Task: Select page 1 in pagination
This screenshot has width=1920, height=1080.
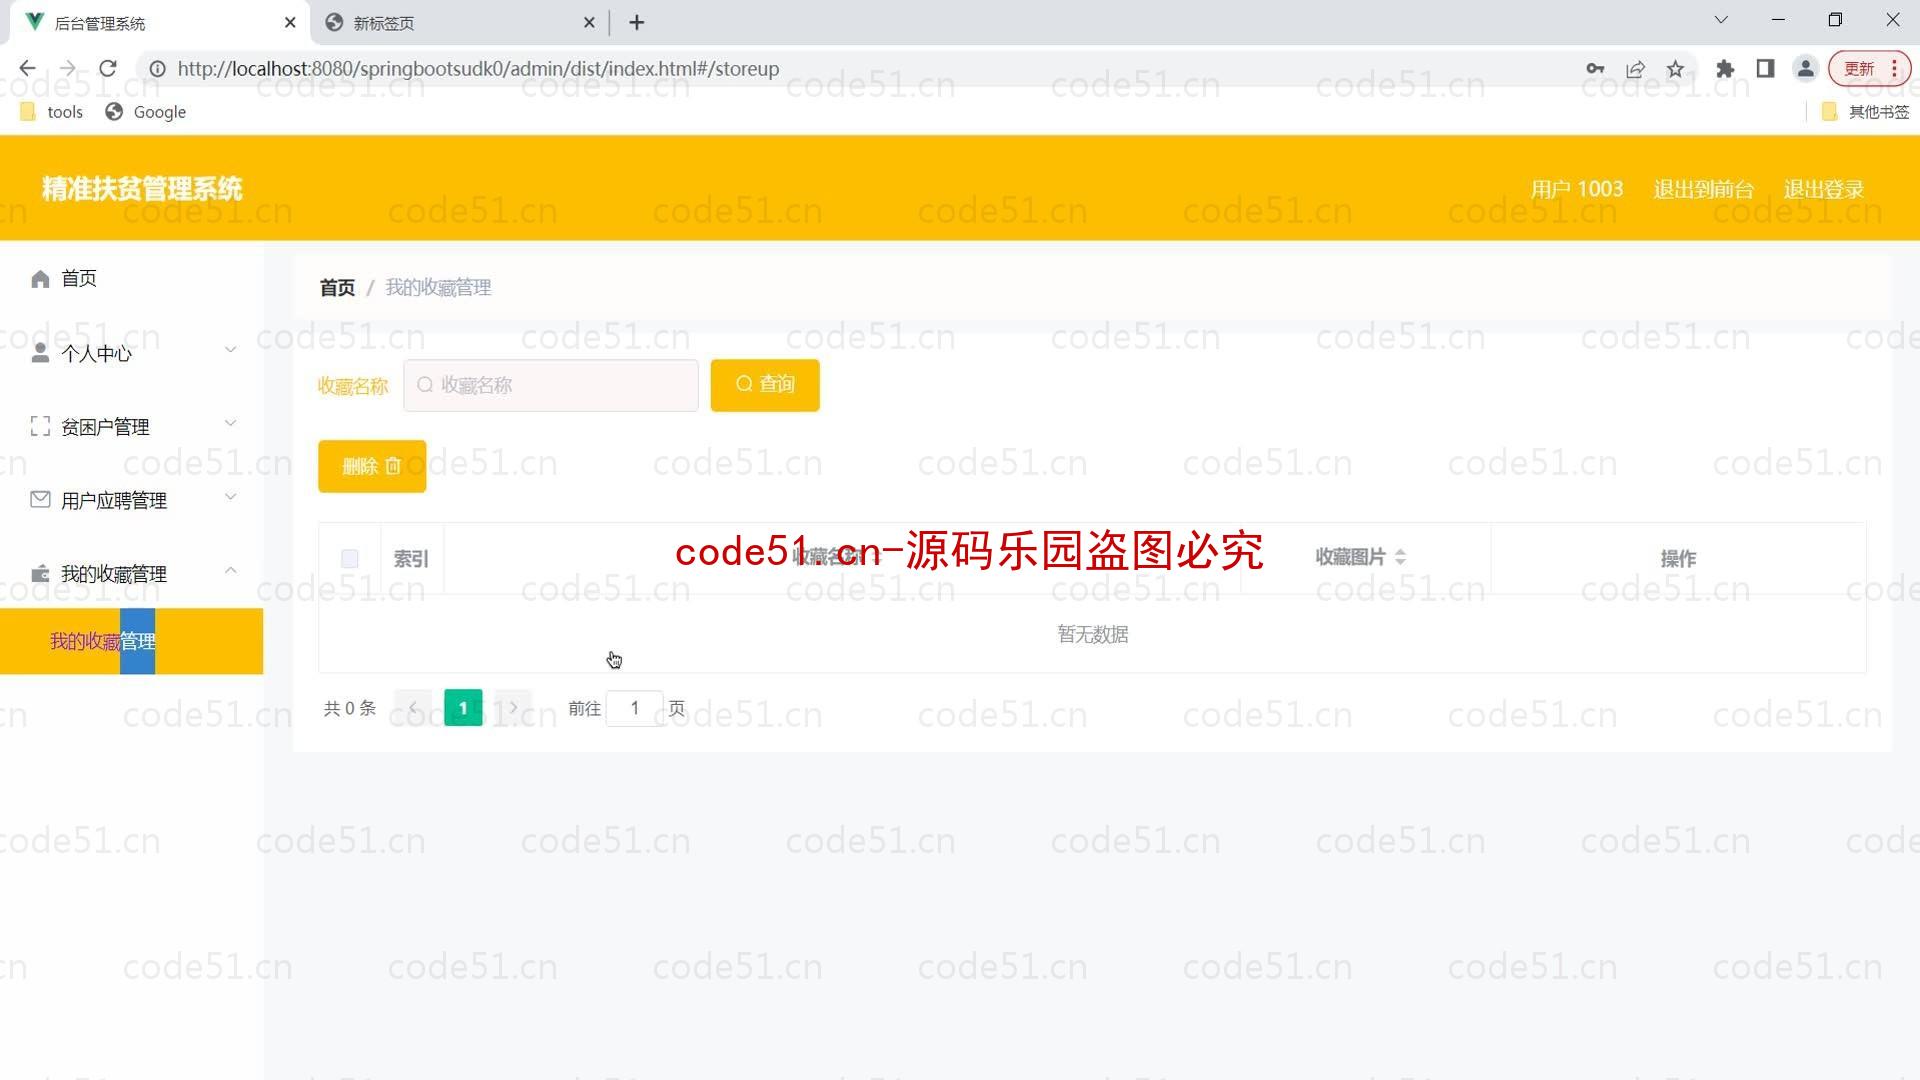Action: point(463,708)
